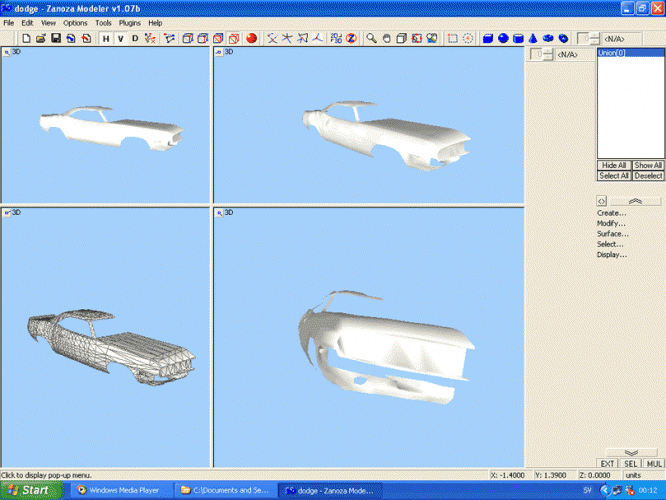Screen dimensions: 666x500
Task: Open the Windows Start menu
Action: tap(28, 490)
